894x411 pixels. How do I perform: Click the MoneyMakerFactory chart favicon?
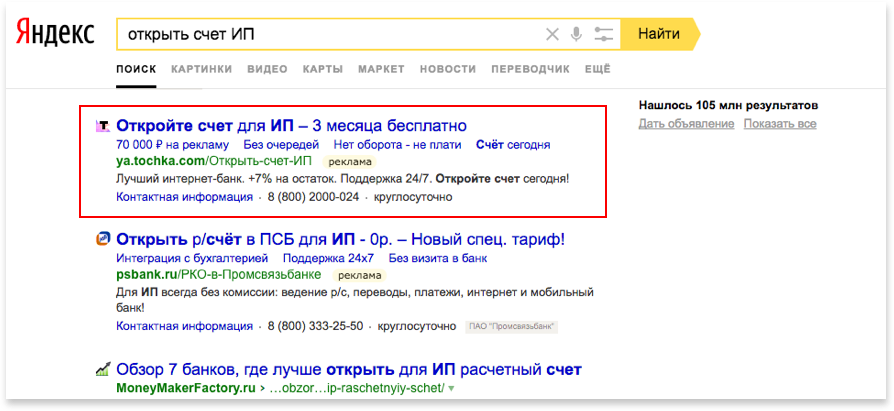point(102,370)
